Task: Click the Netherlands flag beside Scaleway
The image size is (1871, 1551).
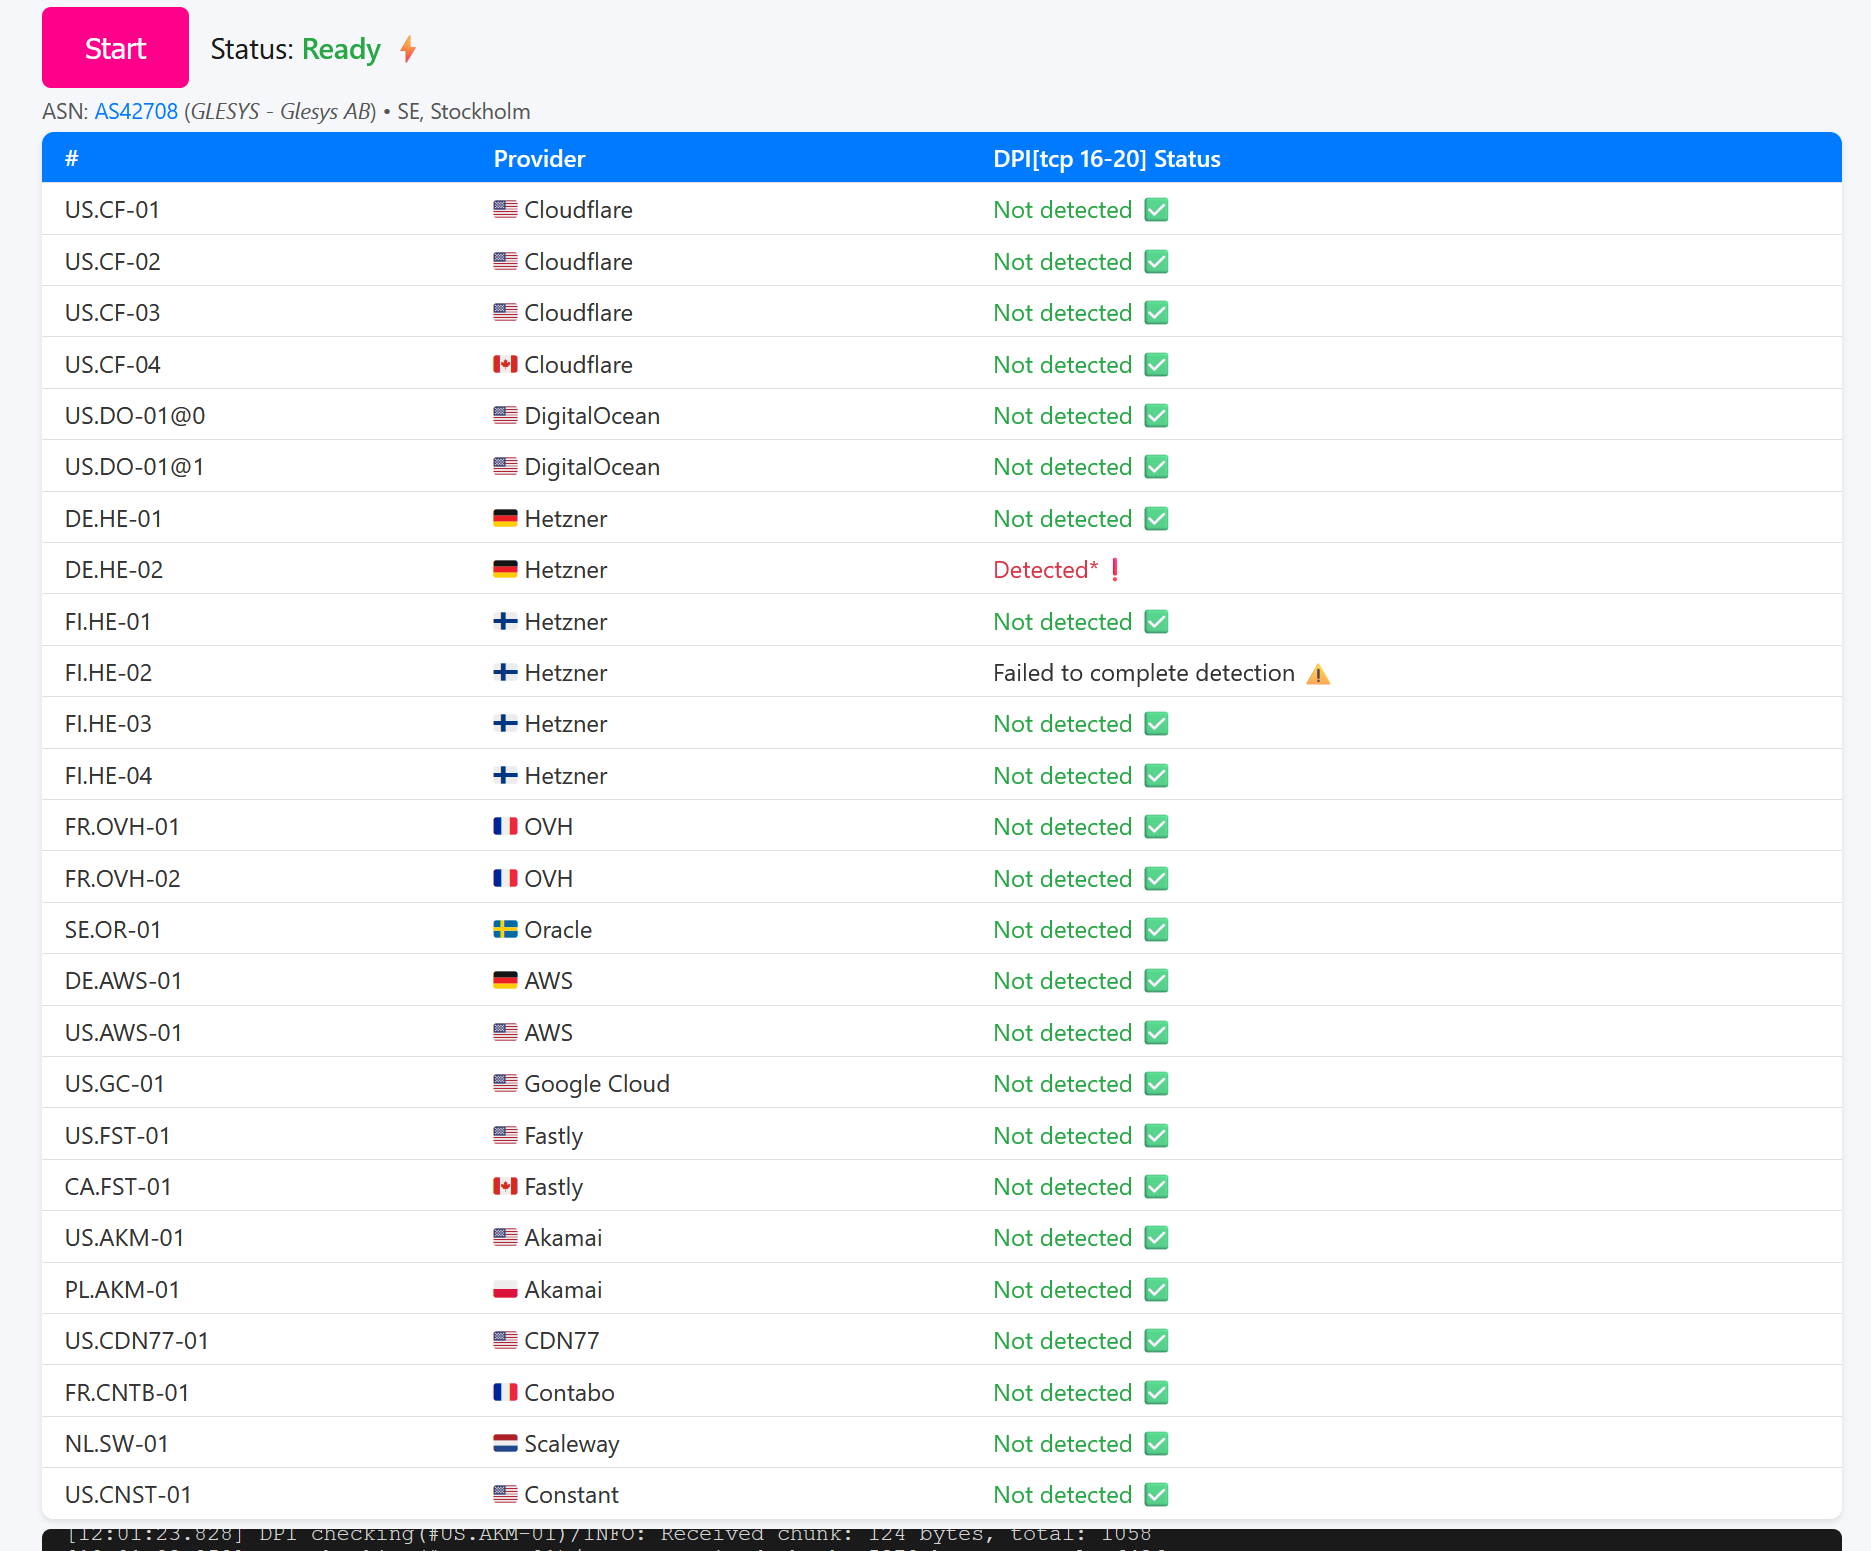Action: pyautogui.click(x=505, y=1443)
